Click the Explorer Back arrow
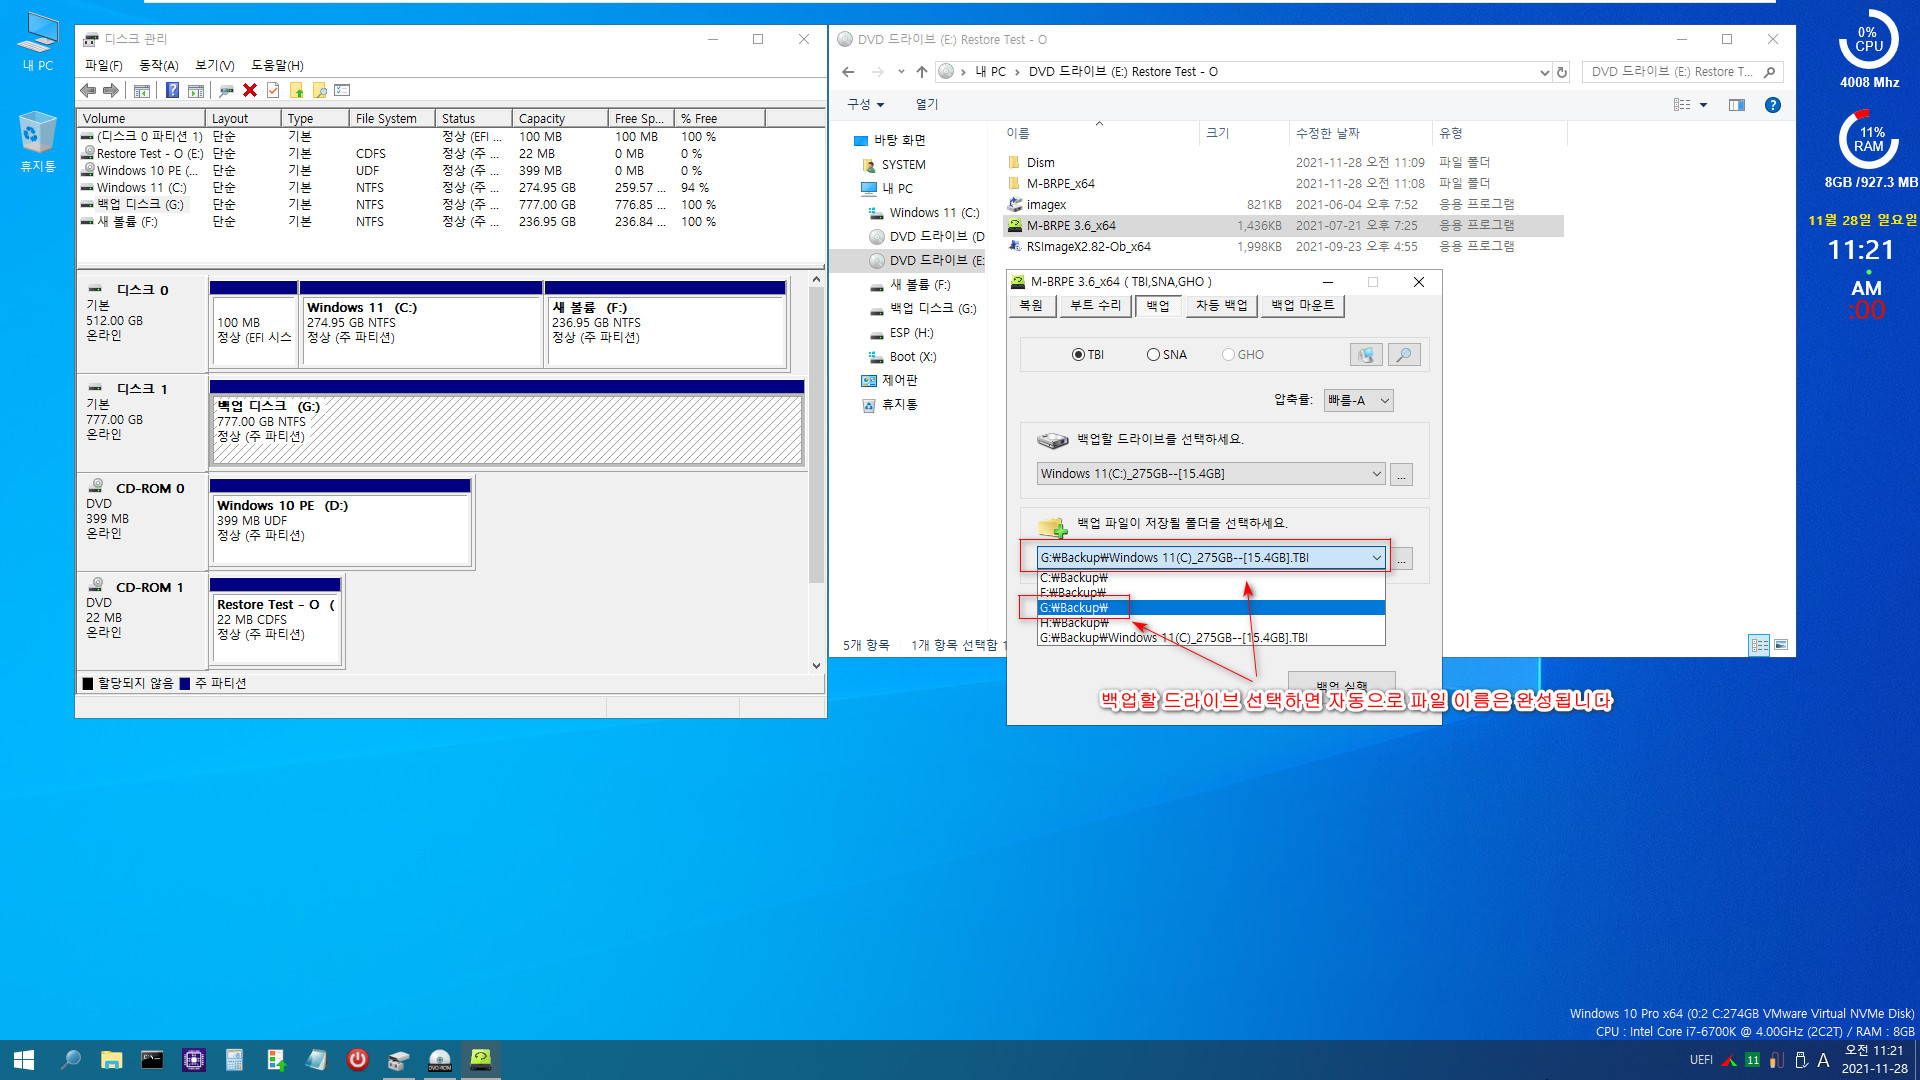This screenshot has width=1920, height=1080. (848, 72)
